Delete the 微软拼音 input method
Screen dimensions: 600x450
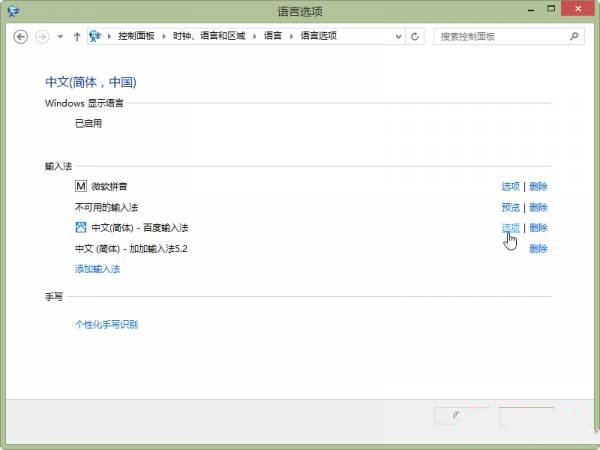point(538,186)
